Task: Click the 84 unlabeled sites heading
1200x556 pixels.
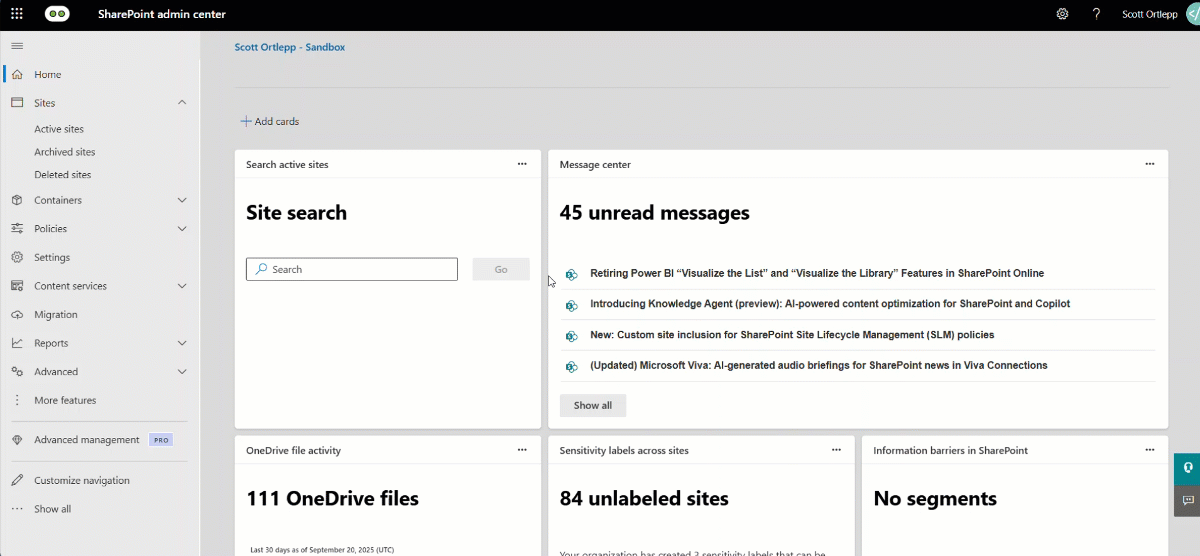Action: pos(644,498)
